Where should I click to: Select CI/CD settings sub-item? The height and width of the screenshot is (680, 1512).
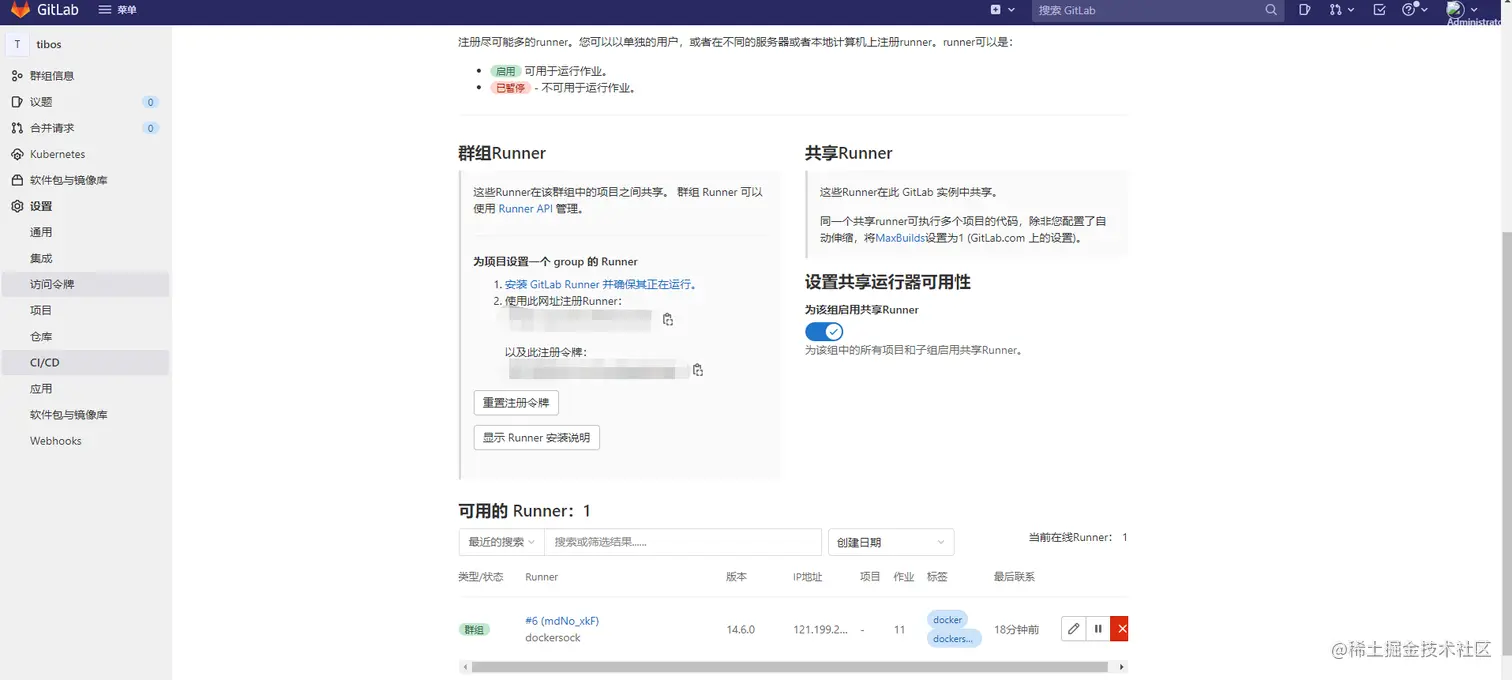point(45,362)
